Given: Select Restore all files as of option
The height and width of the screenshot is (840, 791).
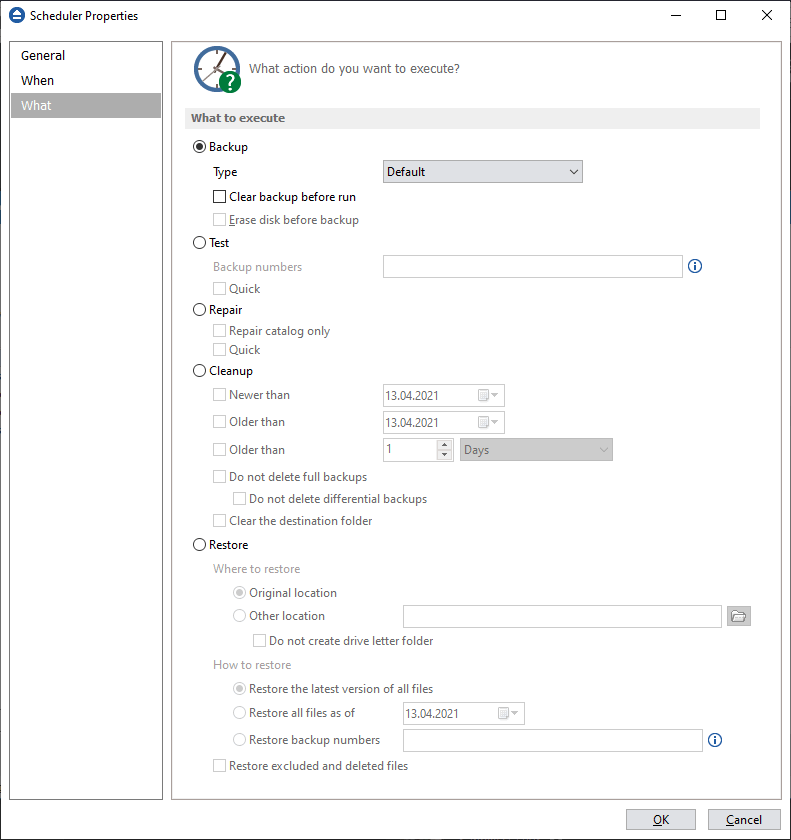Looking at the screenshot, I should [239, 713].
